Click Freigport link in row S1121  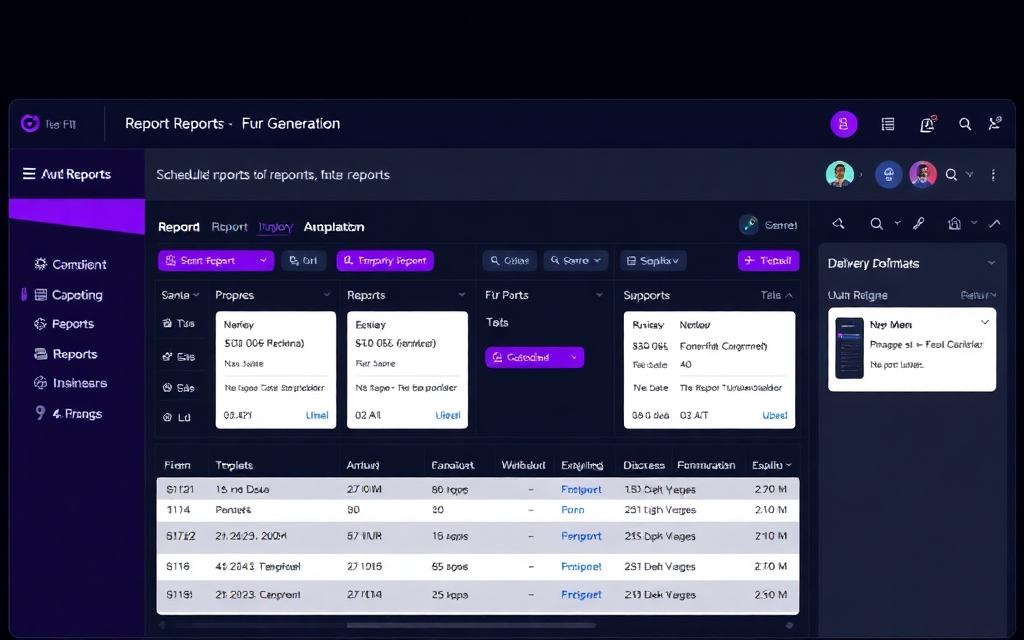tap(581, 489)
